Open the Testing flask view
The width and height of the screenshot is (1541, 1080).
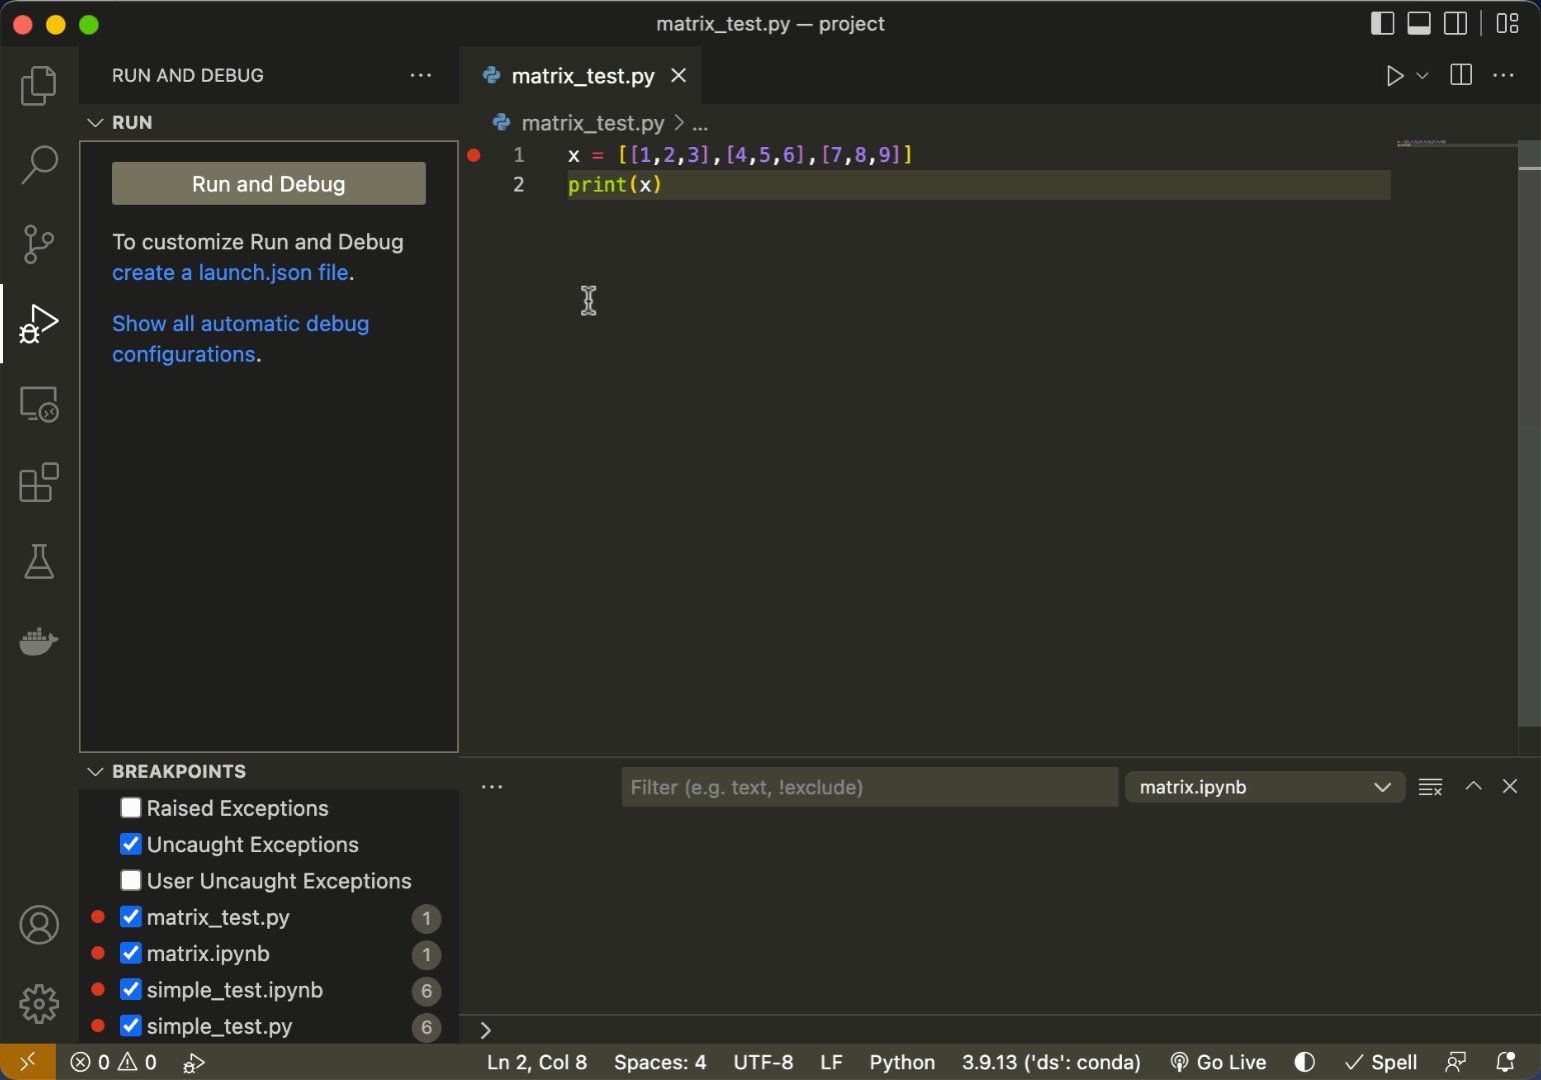click(x=39, y=562)
